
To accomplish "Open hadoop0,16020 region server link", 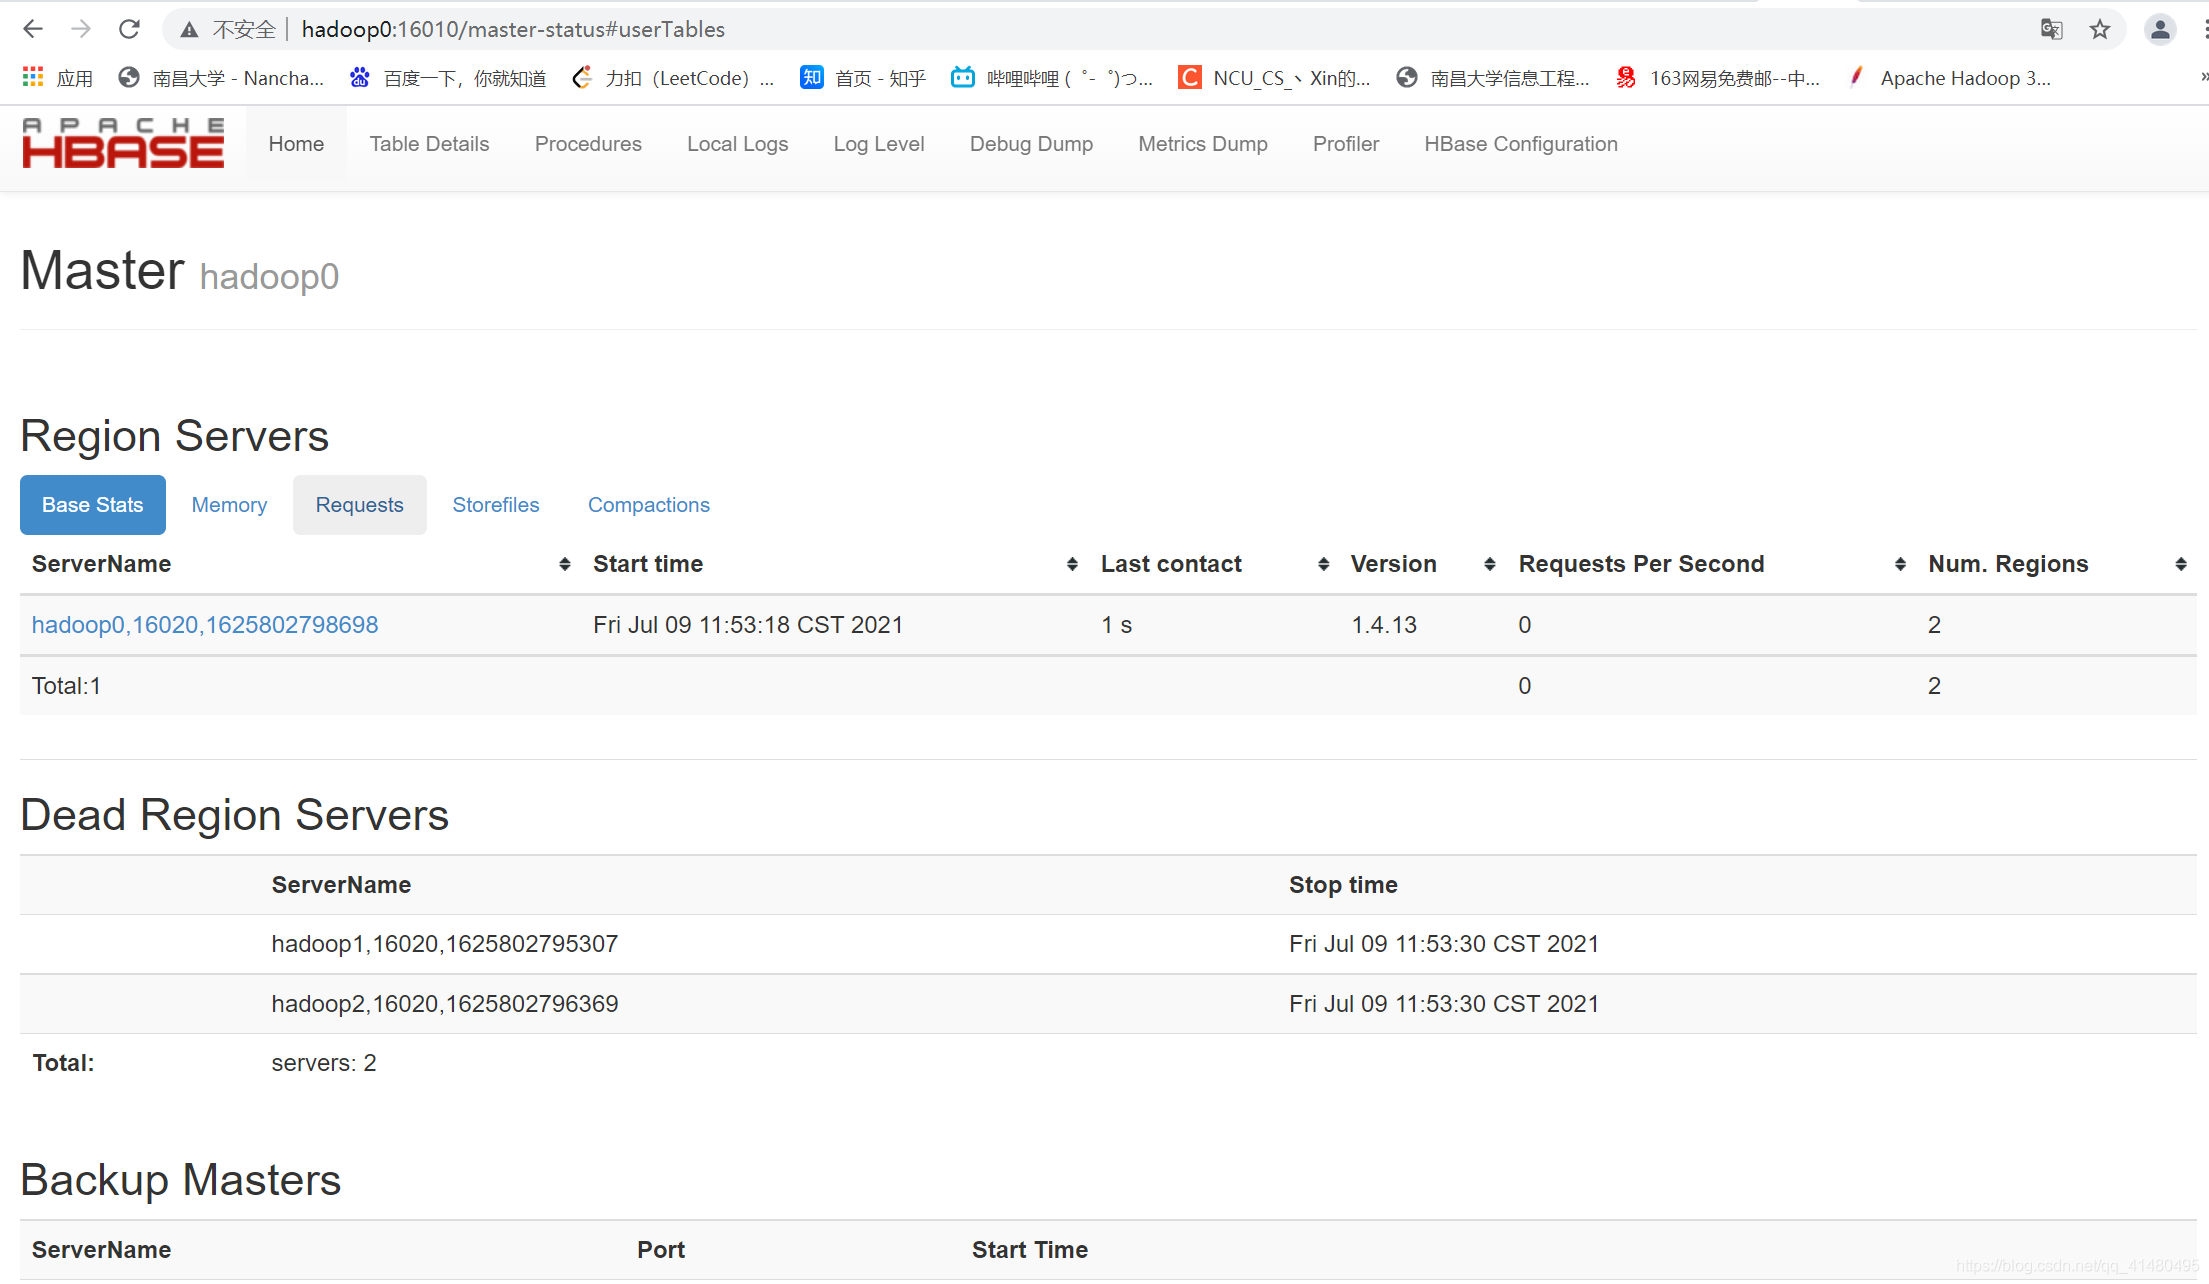I will click(x=205, y=625).
